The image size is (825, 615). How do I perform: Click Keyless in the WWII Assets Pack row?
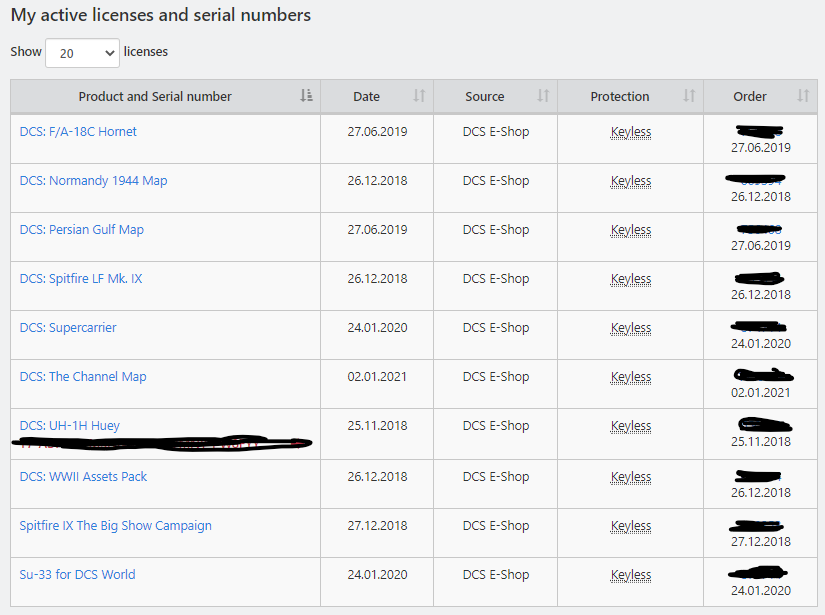pyautogui.click(x=631, y=477)
